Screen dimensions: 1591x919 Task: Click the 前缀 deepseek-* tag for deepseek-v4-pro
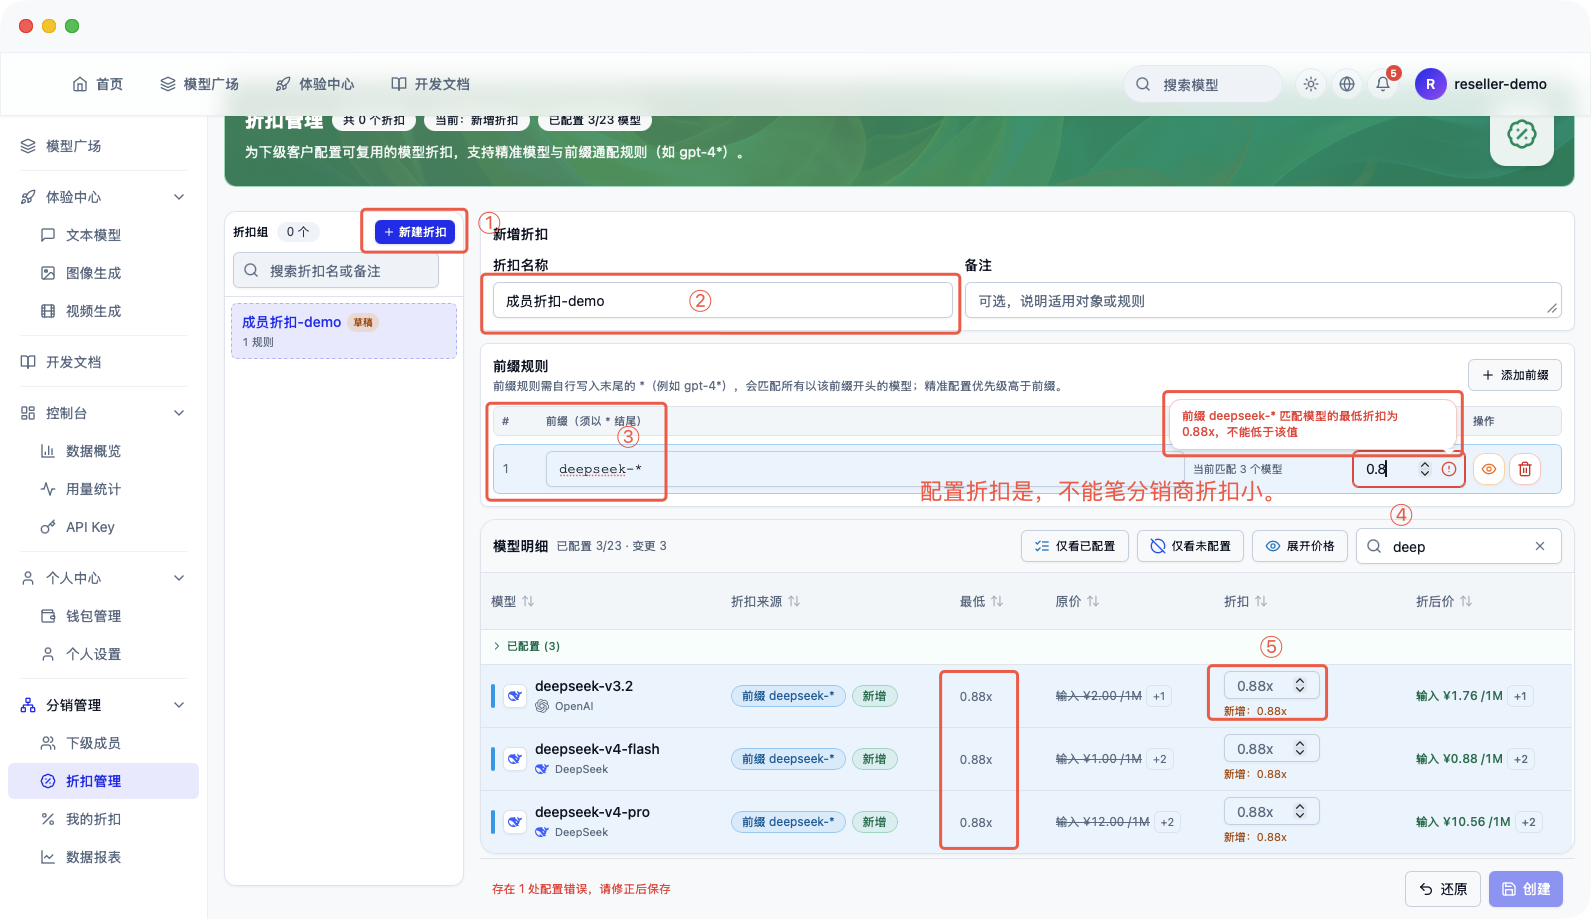pos(788,822)
